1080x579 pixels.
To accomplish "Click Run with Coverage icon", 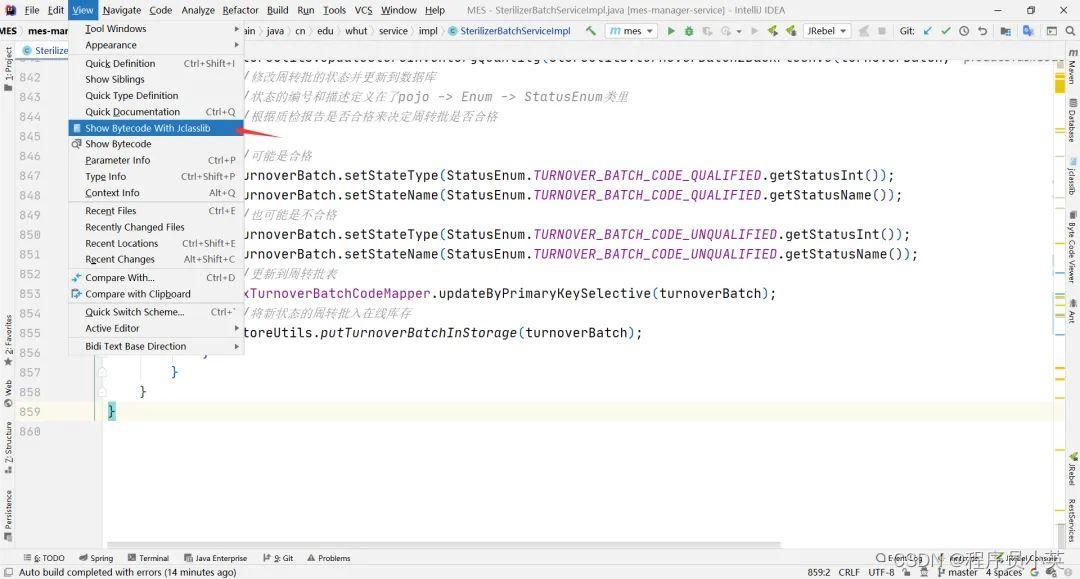I will tap(707, 31).
